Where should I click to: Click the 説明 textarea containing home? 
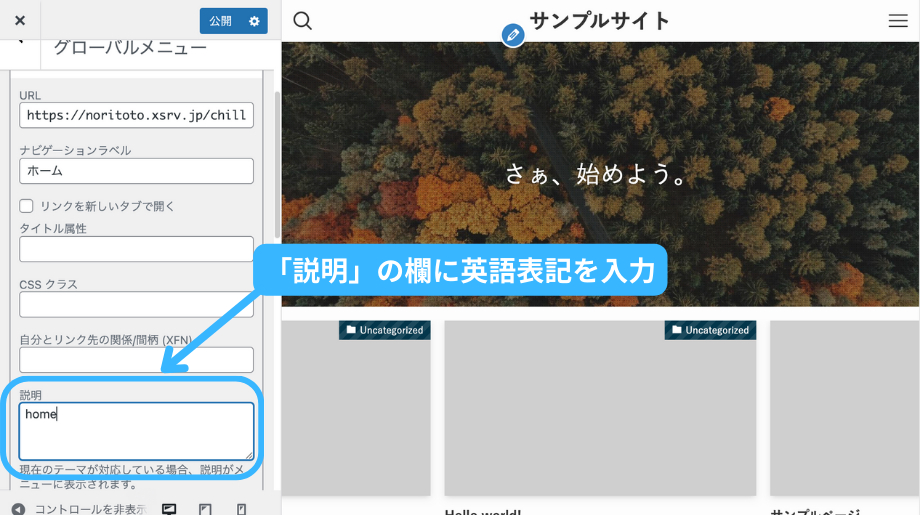tap(136, 431)
